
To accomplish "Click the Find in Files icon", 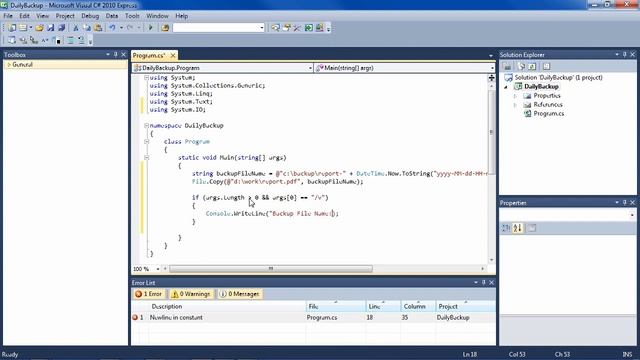I will coord(165,28).
